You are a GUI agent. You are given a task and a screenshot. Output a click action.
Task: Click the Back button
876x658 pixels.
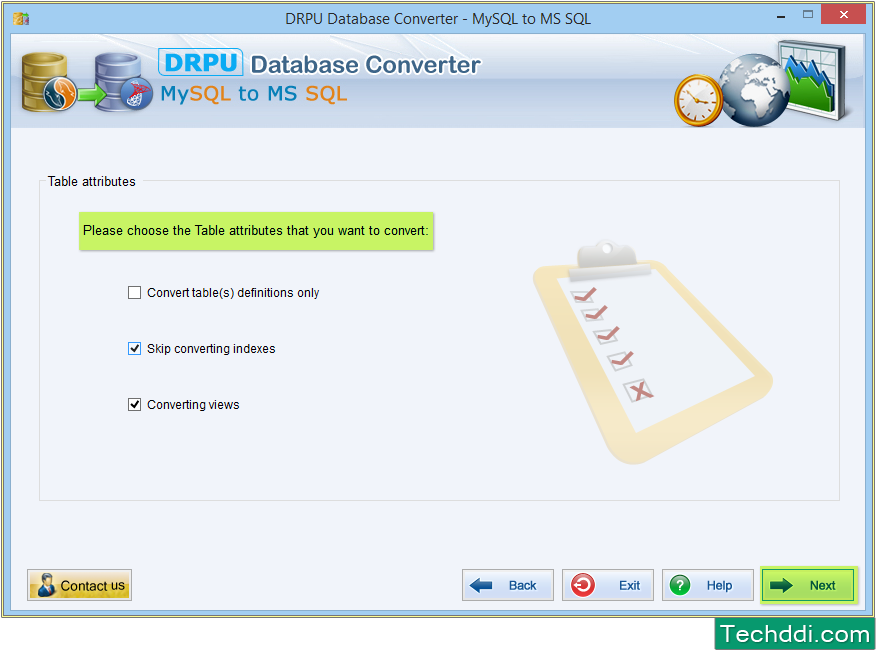507,585
